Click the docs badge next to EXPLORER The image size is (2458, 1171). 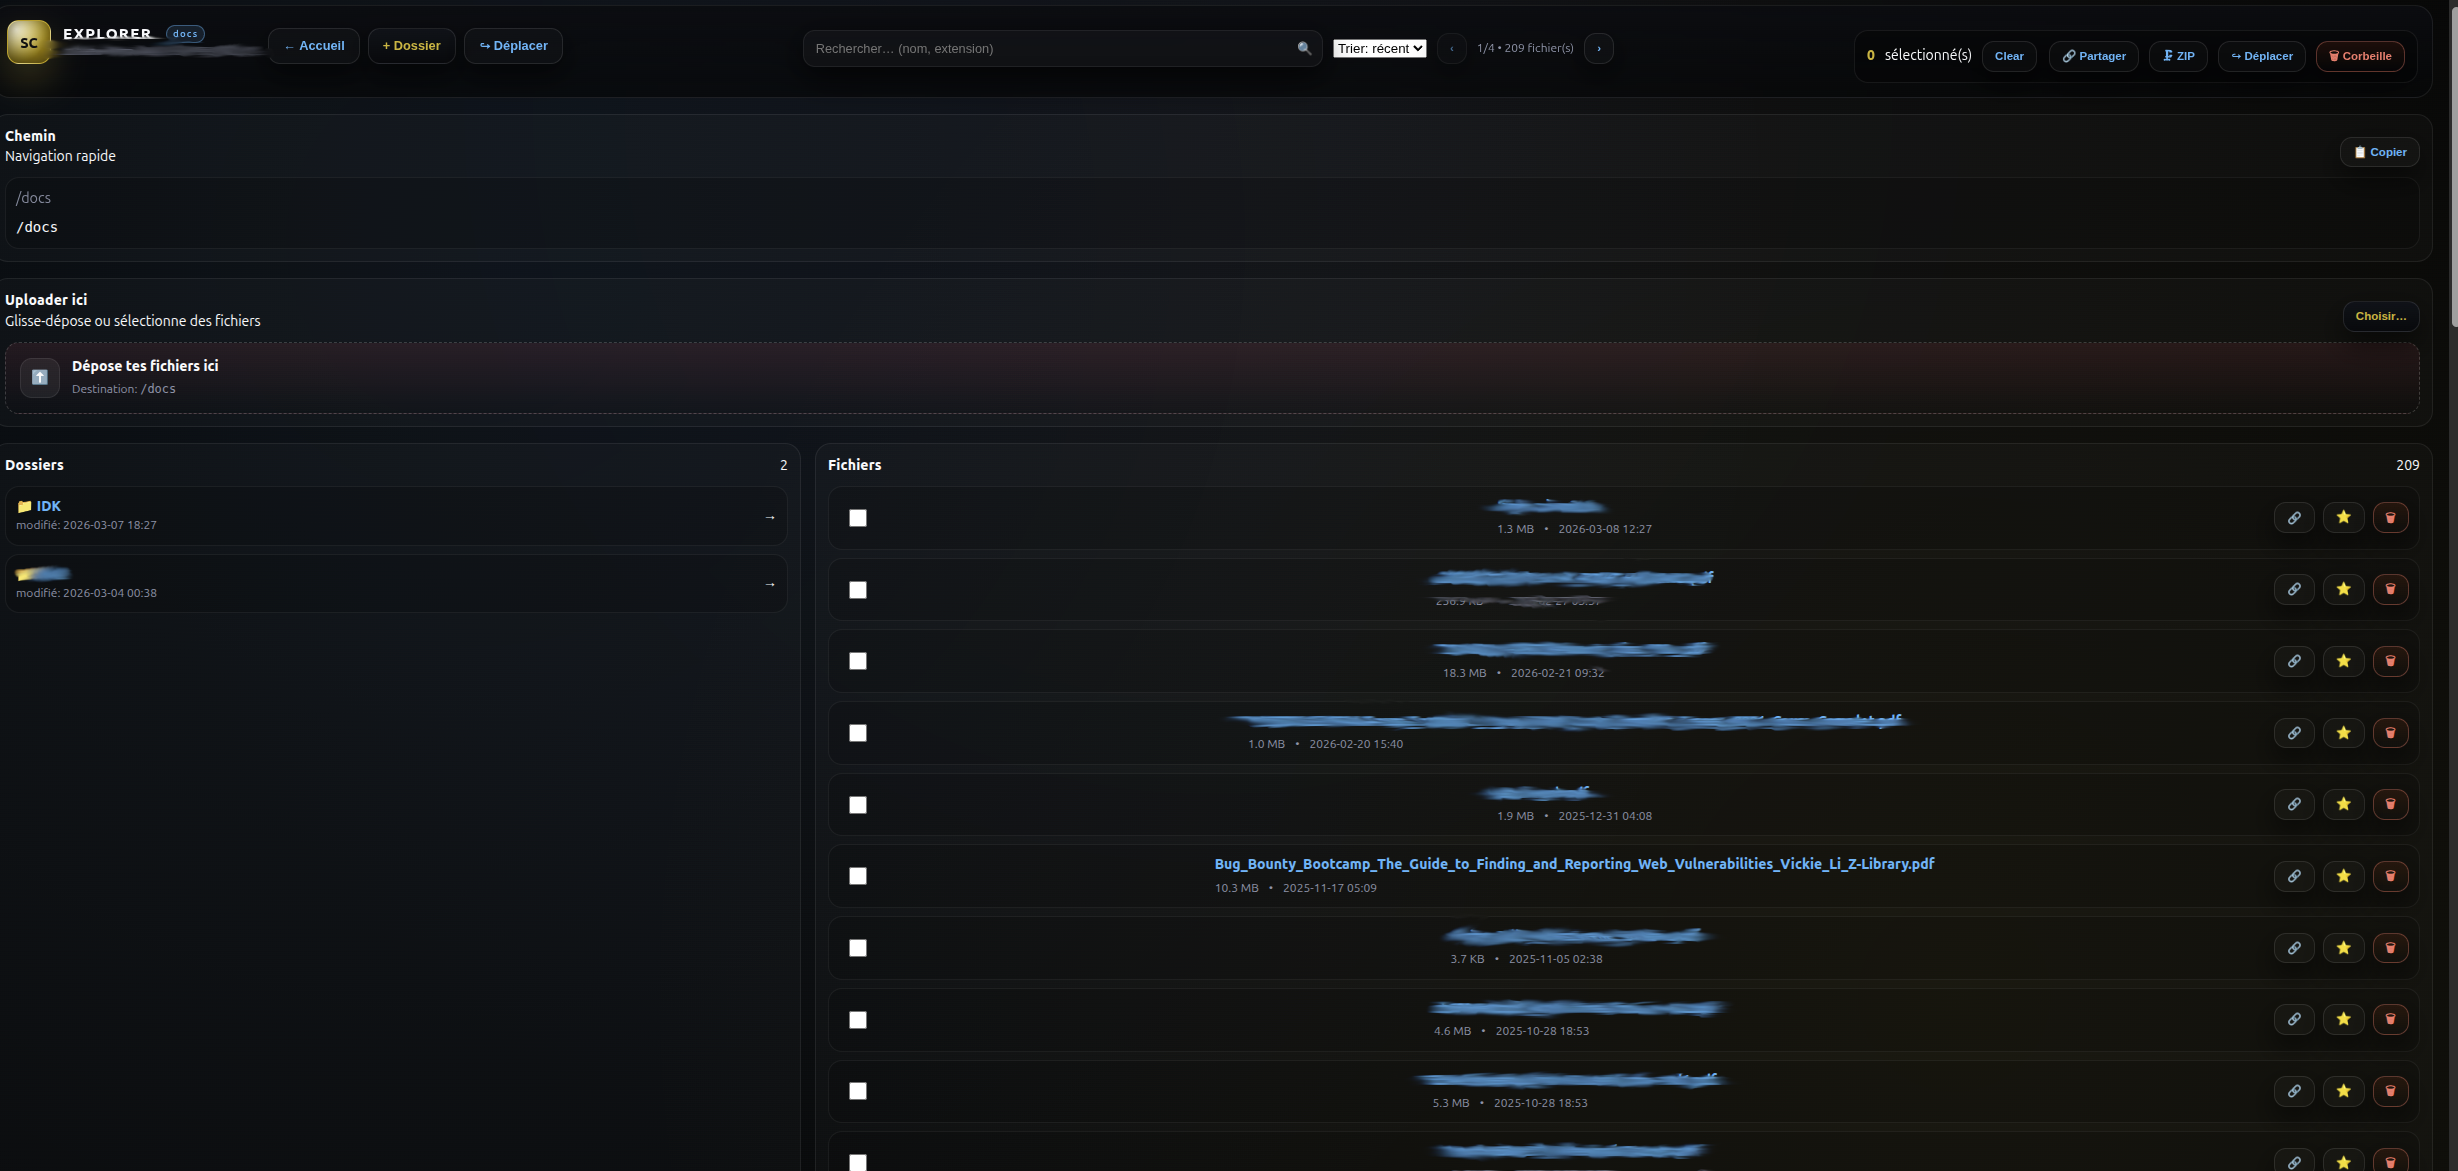tap(184, 33)
